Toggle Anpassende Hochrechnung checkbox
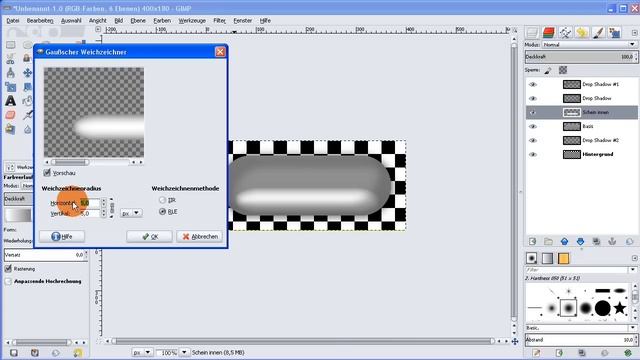Image resolution: width=640 pixels, height=360 pixels. (x=8, y=281)
